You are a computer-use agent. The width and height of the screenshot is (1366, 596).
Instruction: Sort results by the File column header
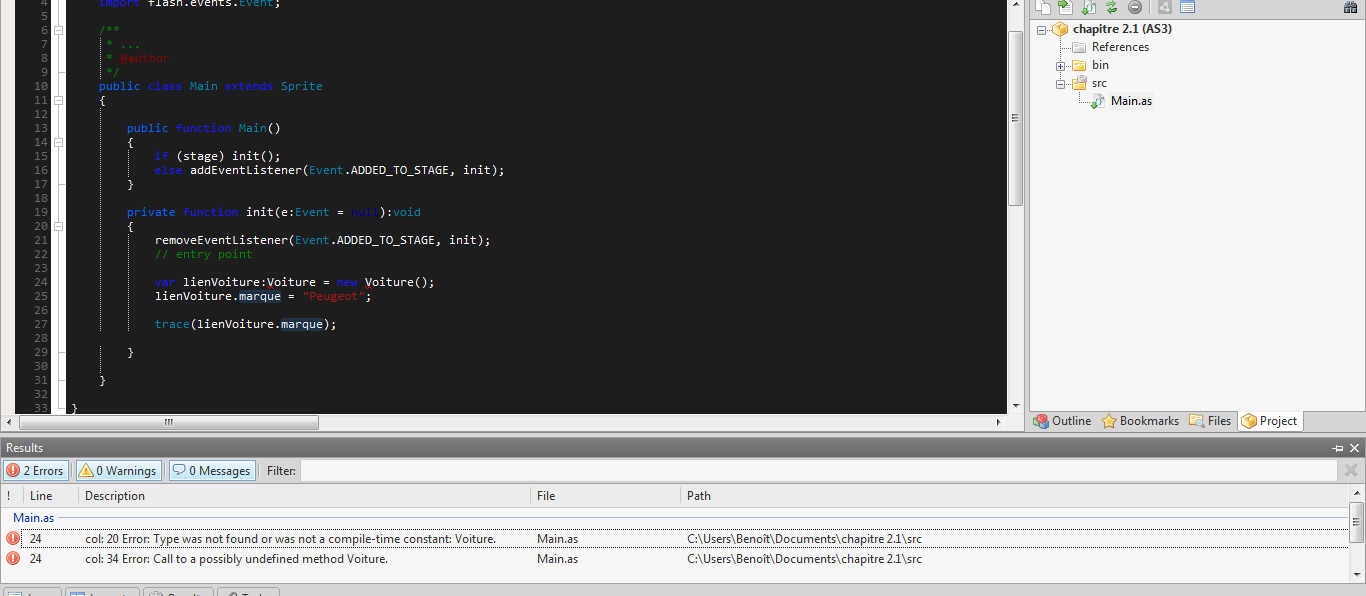[605, 496]
